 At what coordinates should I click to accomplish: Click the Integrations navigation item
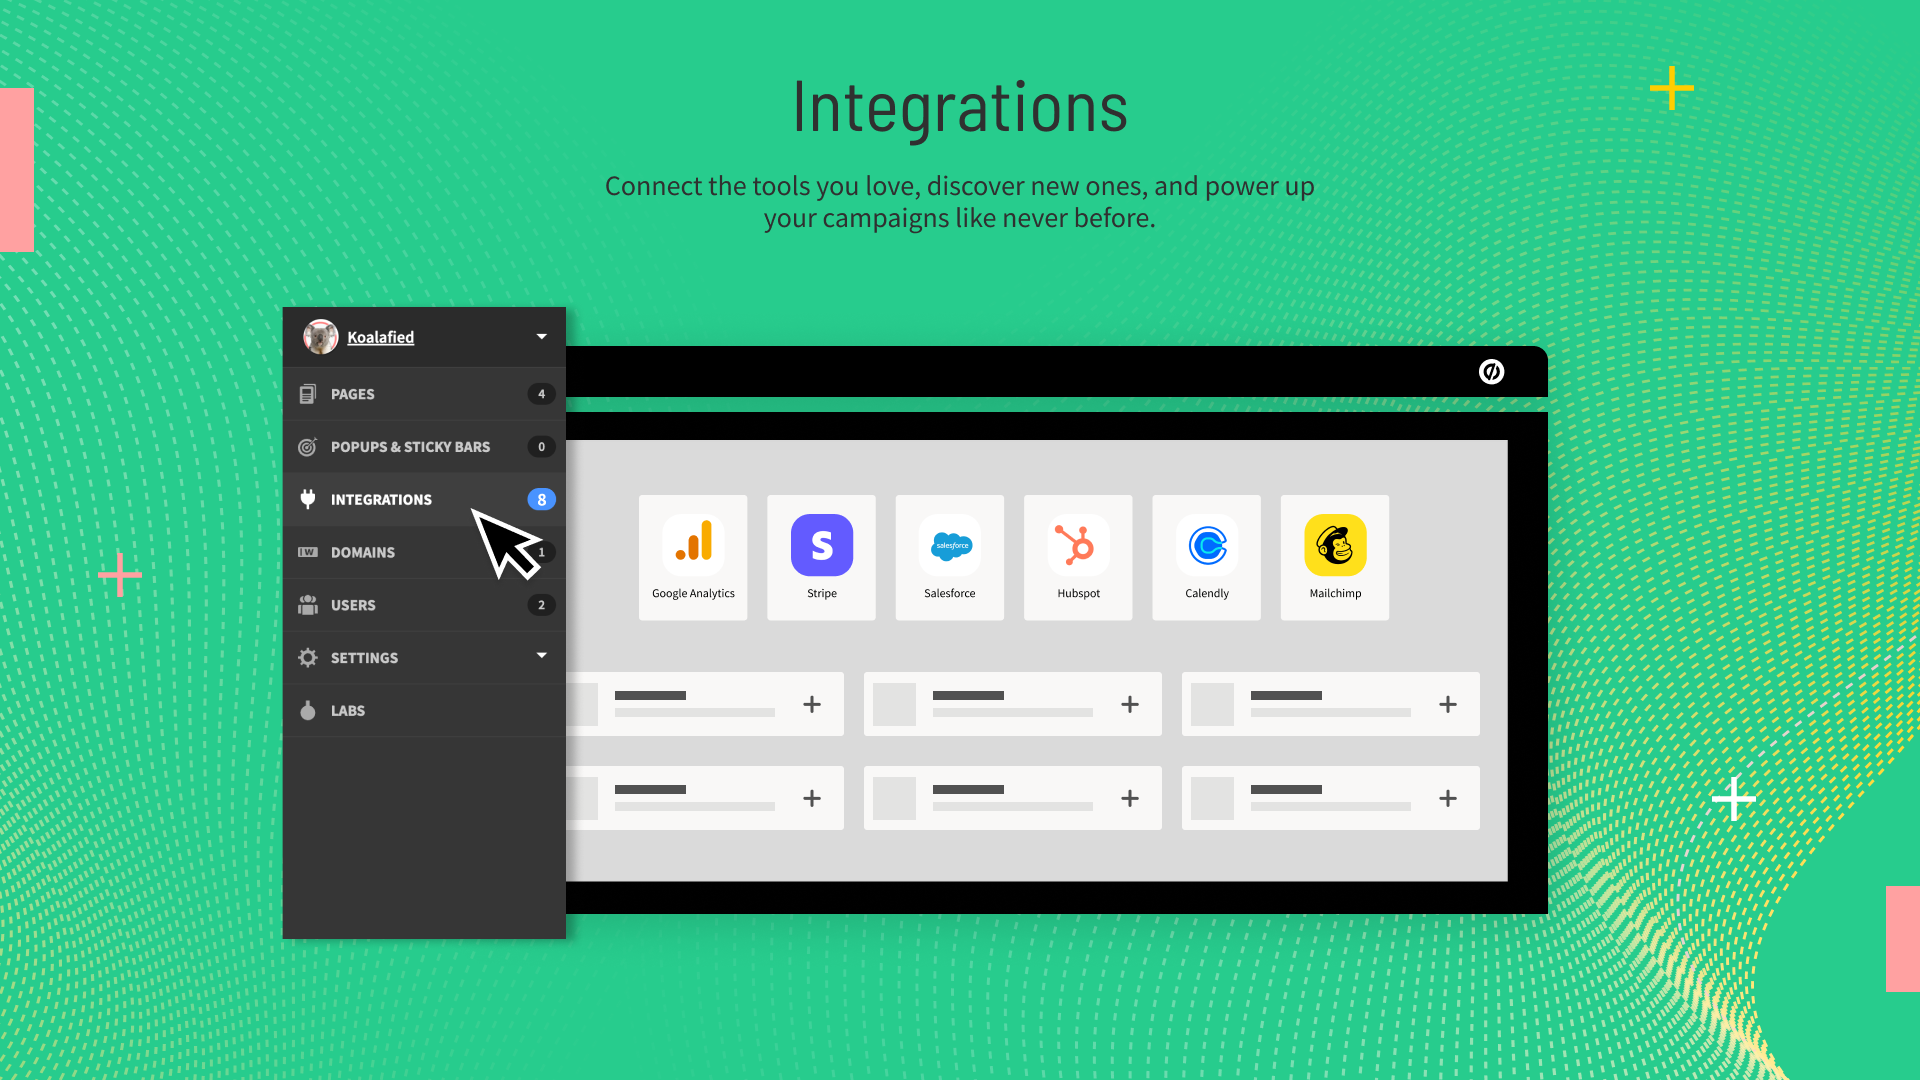click(381, 498)
